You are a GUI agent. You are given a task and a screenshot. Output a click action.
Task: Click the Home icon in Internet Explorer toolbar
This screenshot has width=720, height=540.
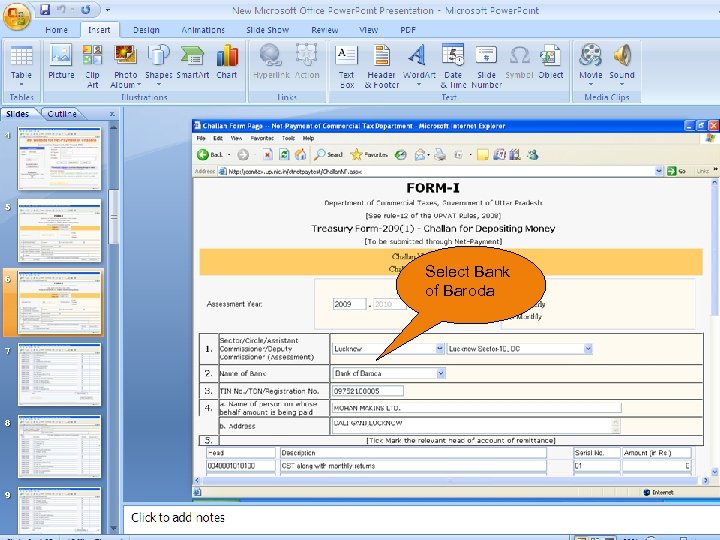(300, 155)
